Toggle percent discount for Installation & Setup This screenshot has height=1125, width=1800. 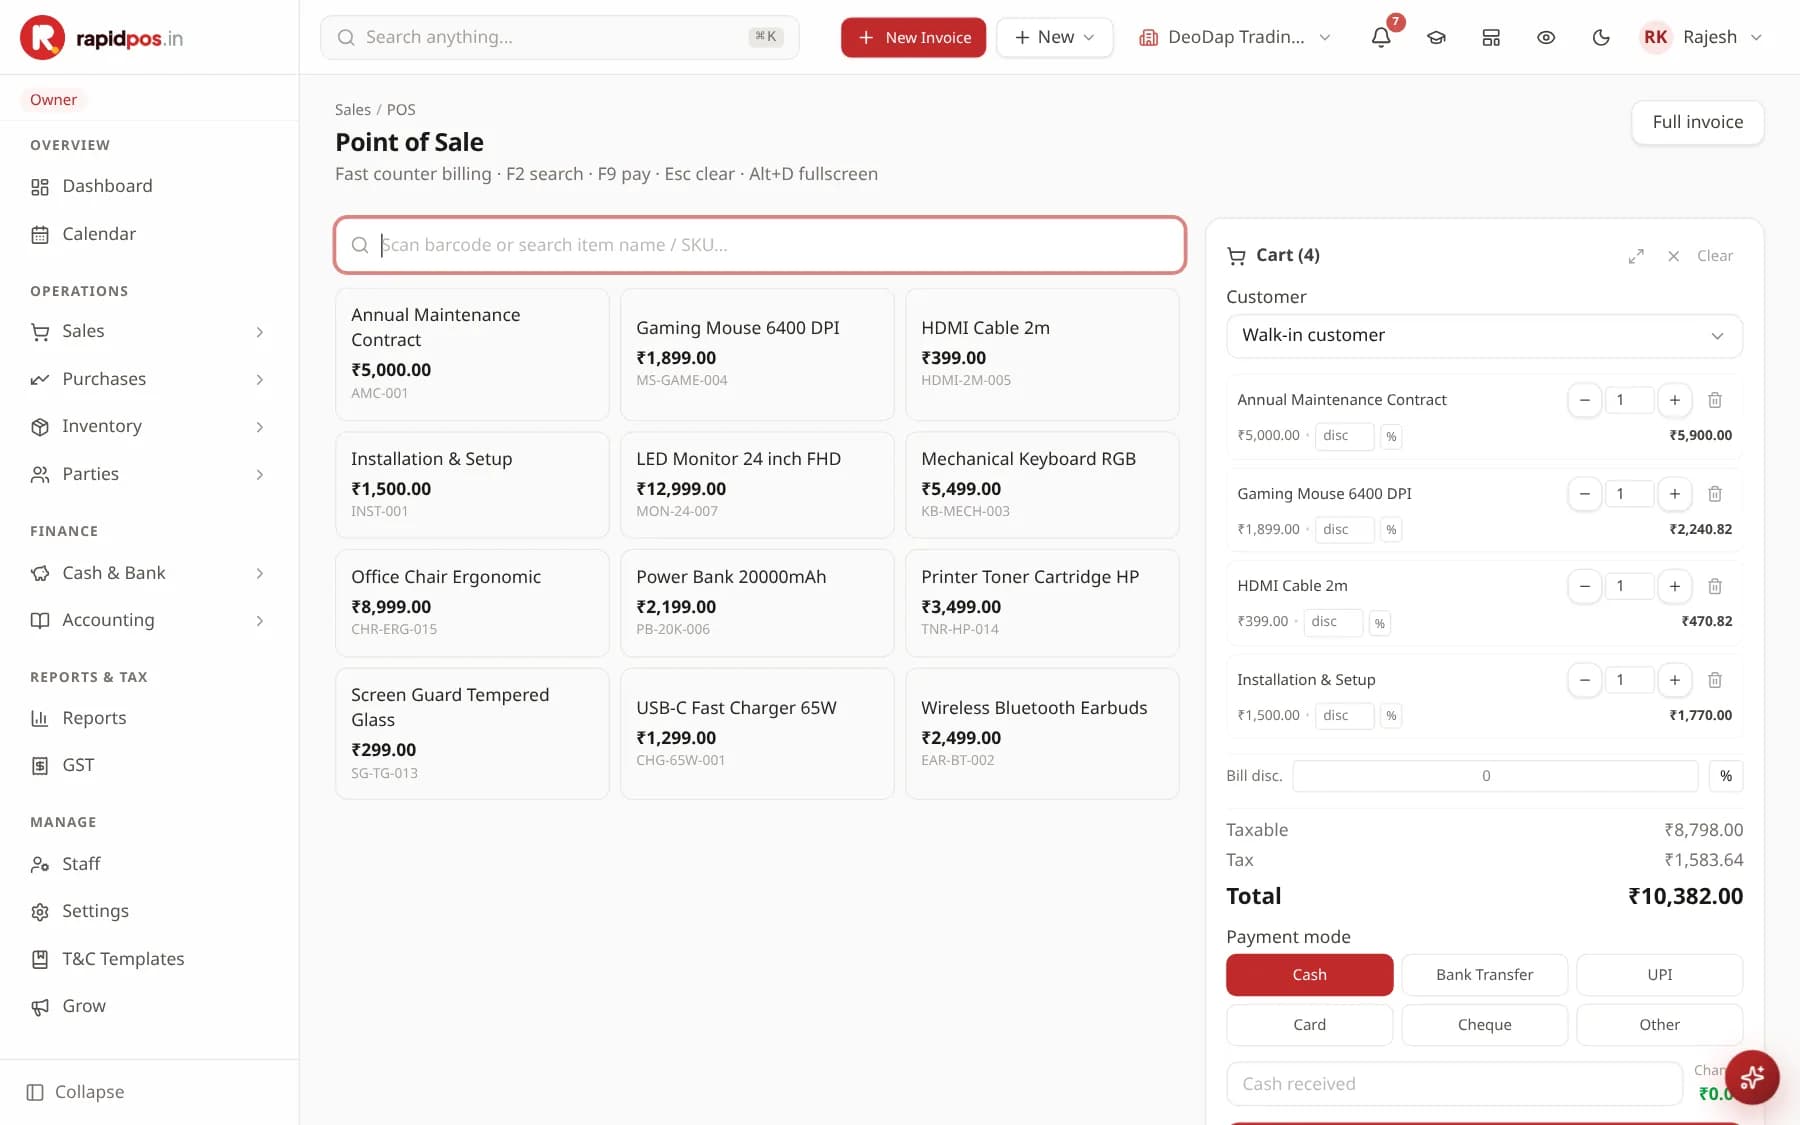(1391, 716)
